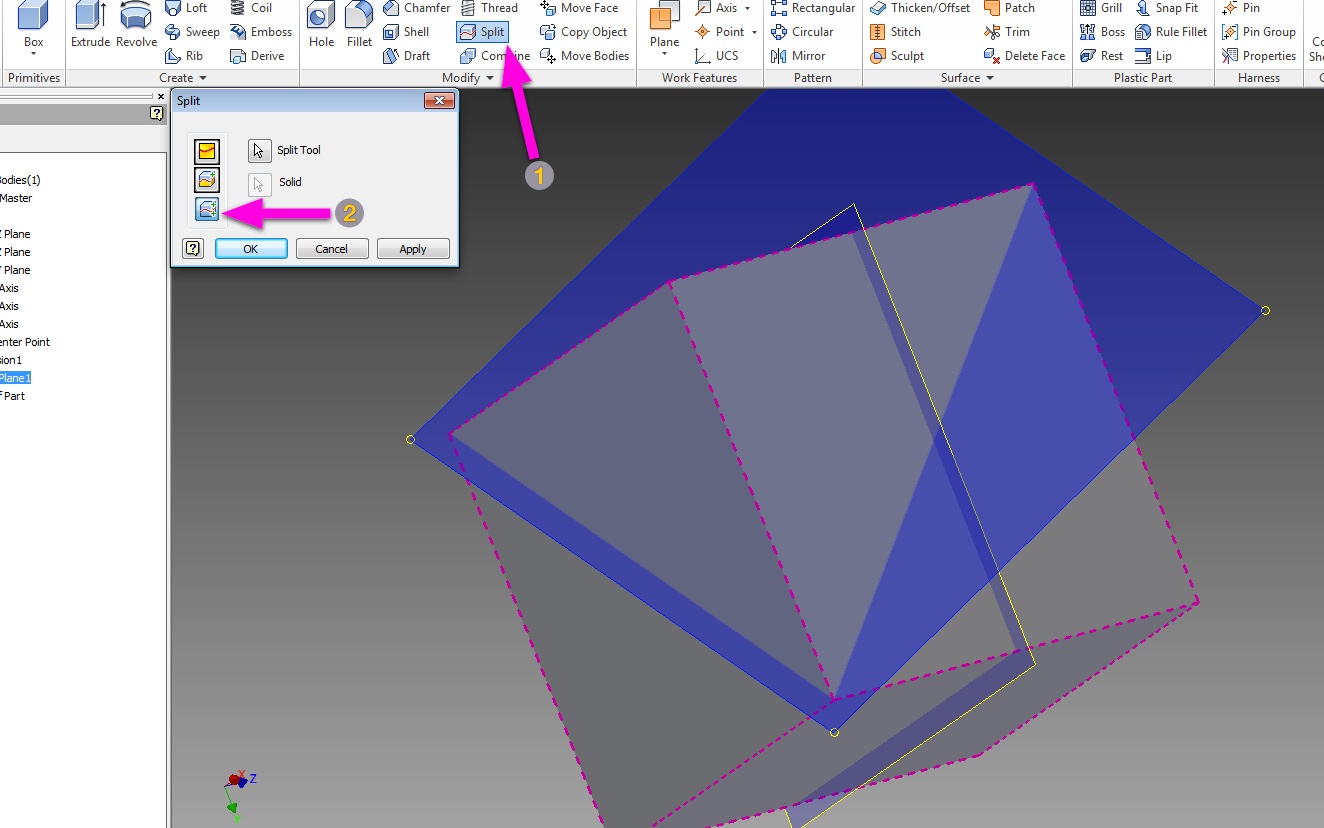Select the Box primitive tool
1324x828 pixels.
(33, 24)
